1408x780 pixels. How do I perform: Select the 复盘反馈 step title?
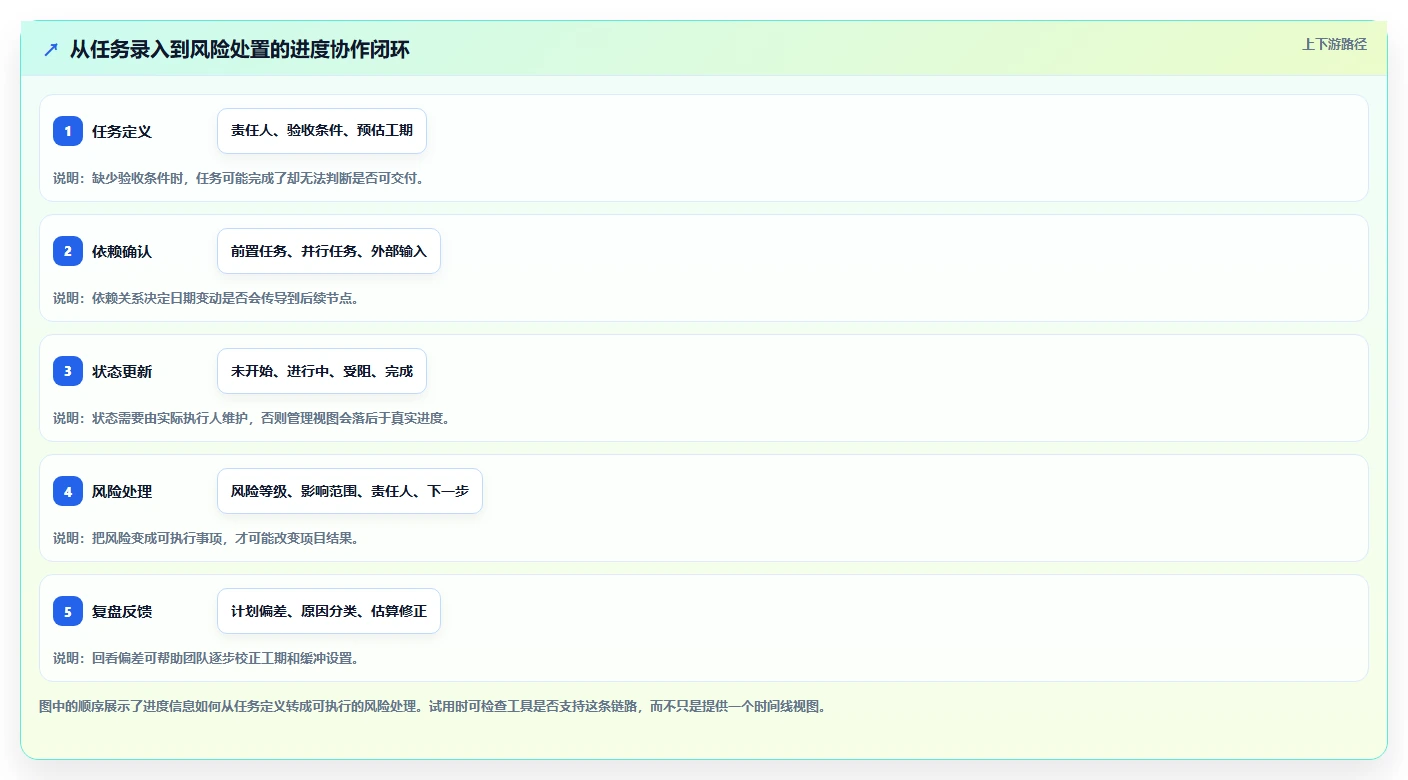(122, 611)
